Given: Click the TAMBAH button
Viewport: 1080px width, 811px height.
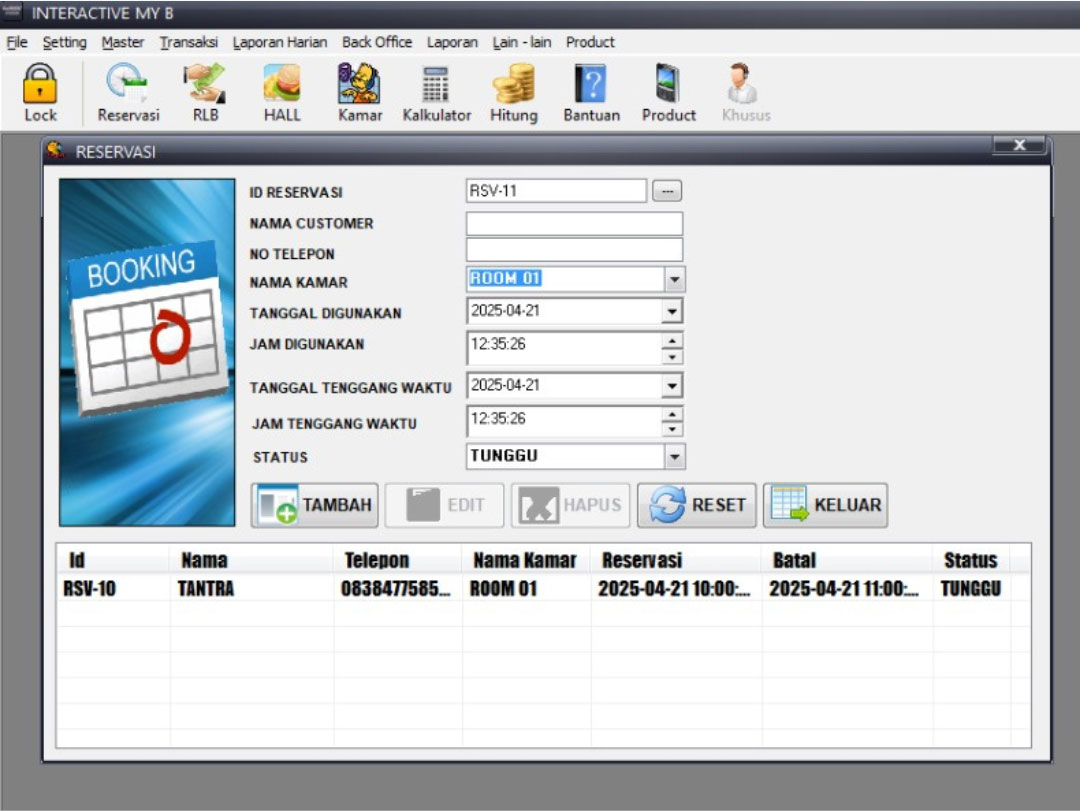Looking at the screenshot, I should coord(315,505).
